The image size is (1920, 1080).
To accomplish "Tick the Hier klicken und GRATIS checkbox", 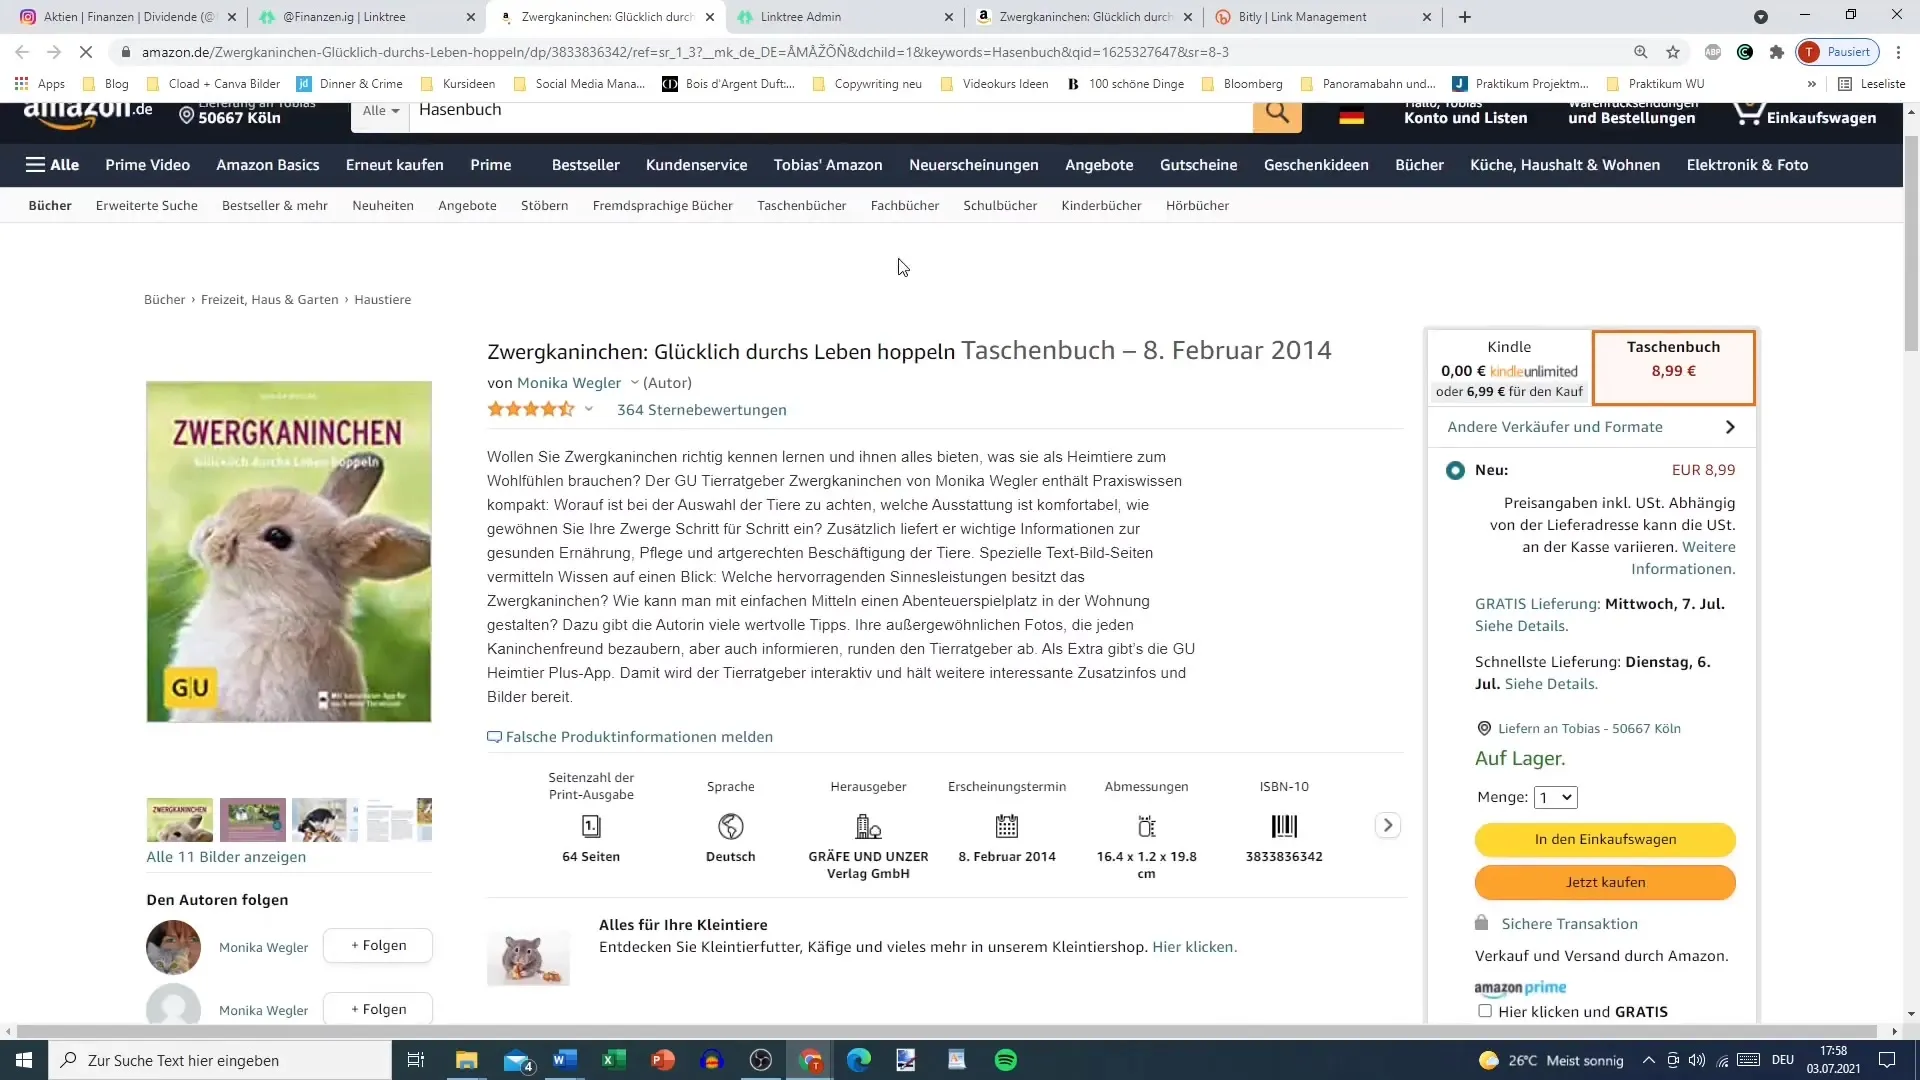I will [x=1485, y=1011].
